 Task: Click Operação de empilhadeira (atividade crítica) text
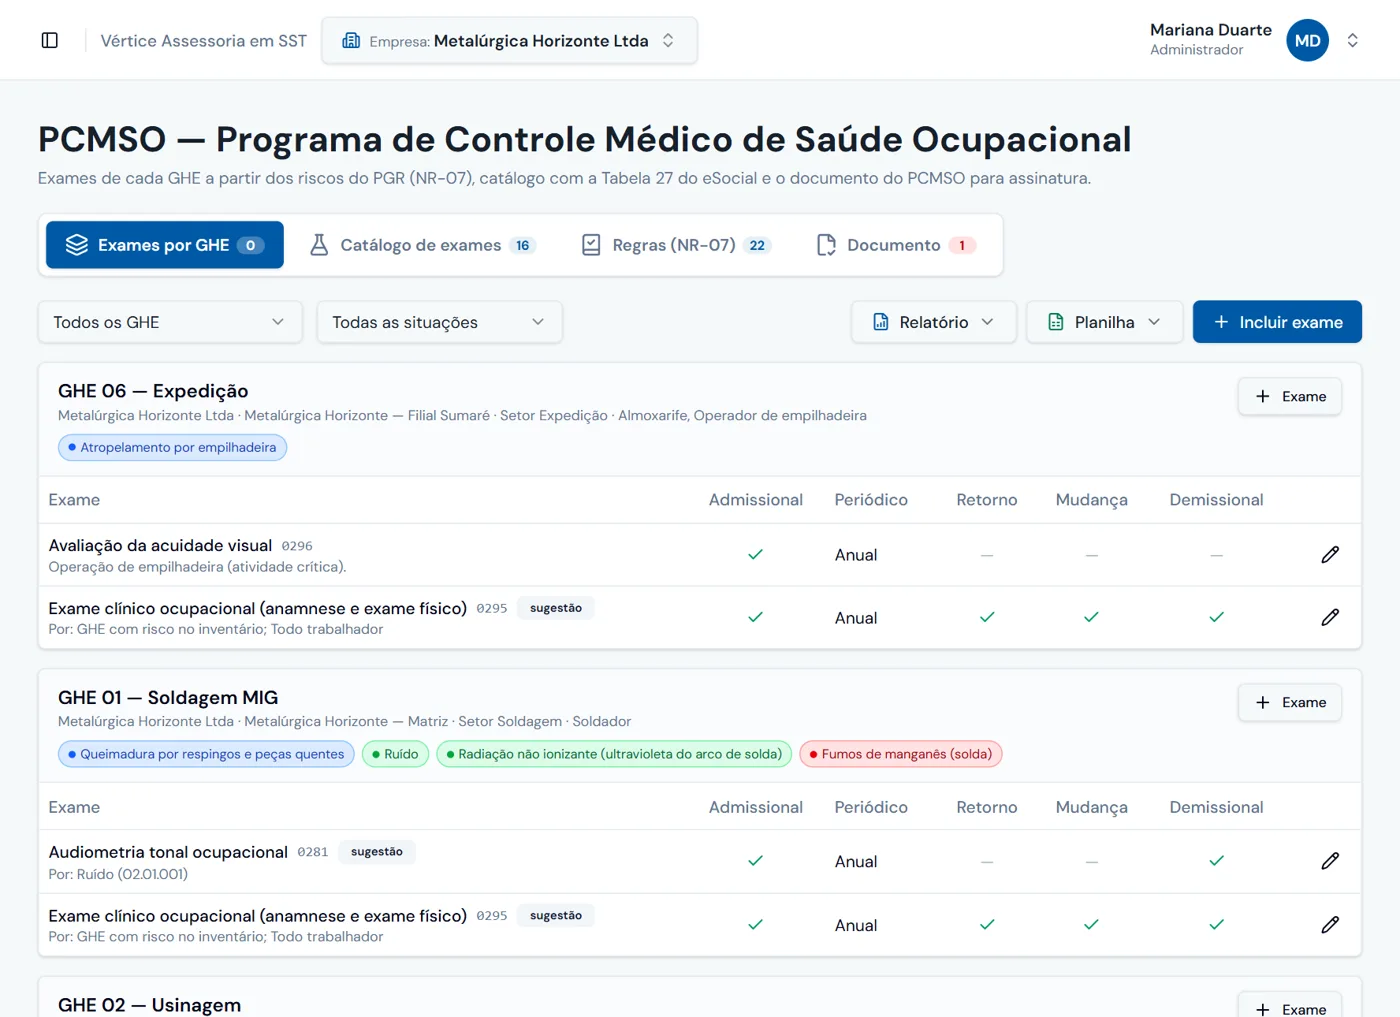(198, 567)
